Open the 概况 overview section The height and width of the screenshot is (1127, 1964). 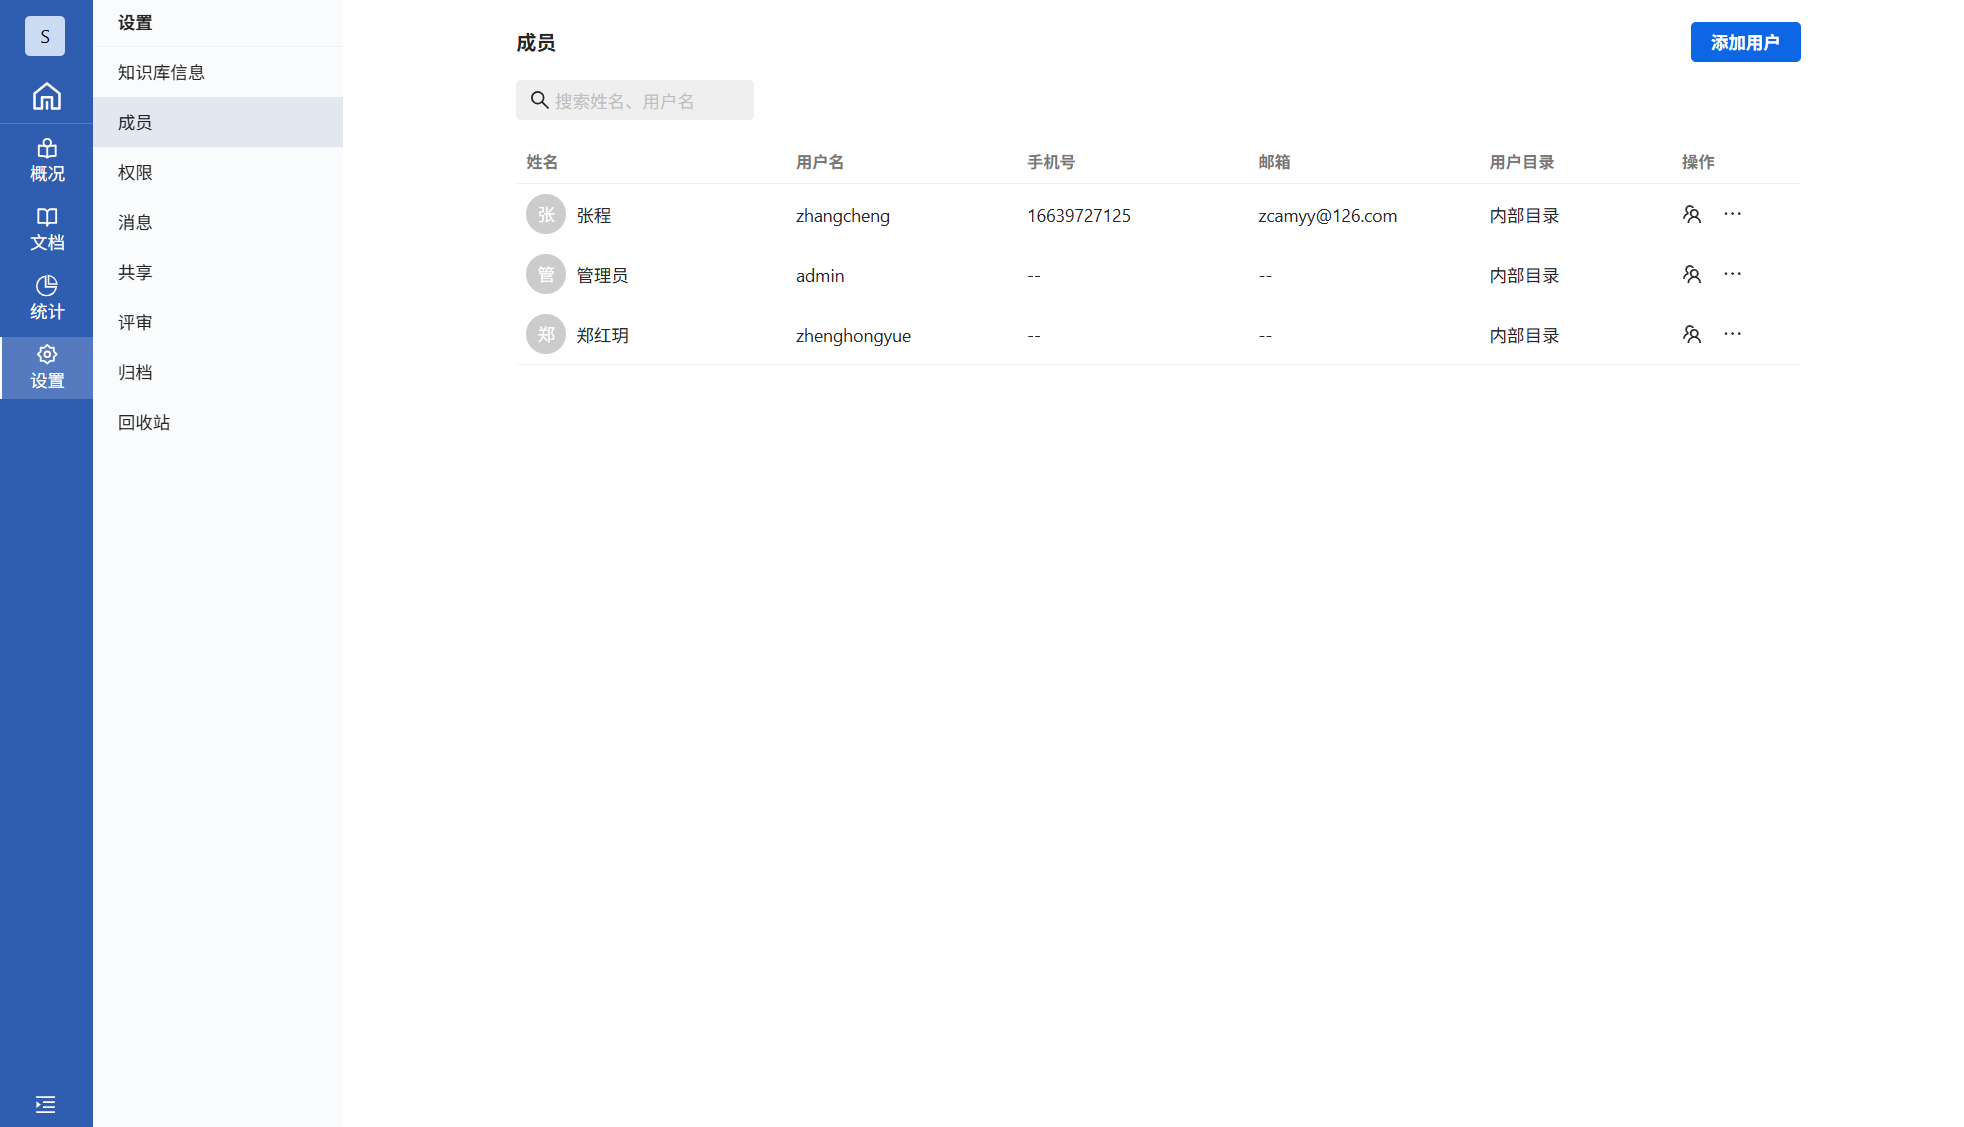(x=46, y=160)
